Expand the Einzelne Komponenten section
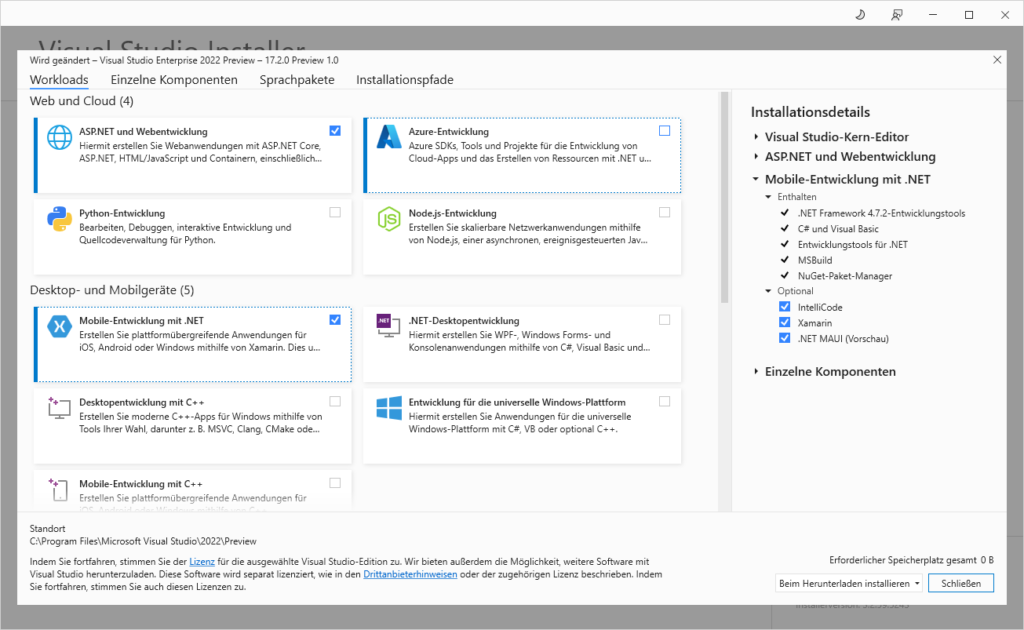The height and width of the screenshot is (630, 1024). [x=757, y=372]
